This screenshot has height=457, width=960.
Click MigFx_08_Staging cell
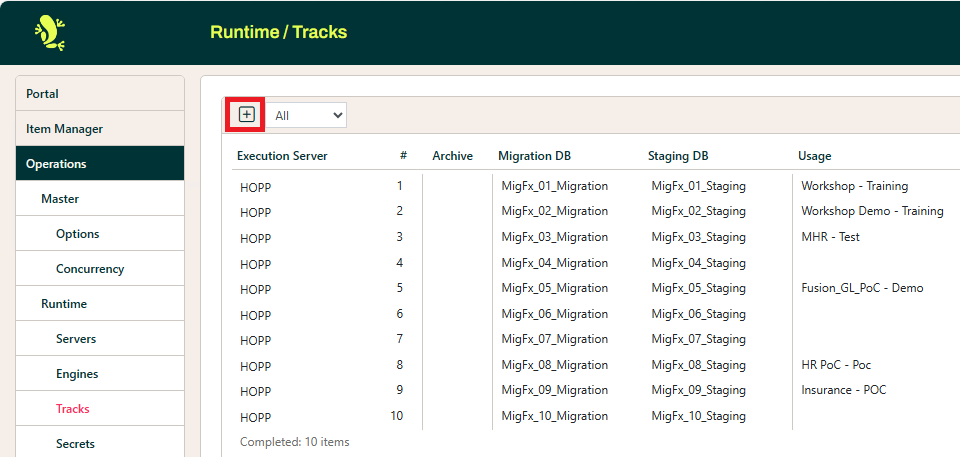click(x=699, y=365)
